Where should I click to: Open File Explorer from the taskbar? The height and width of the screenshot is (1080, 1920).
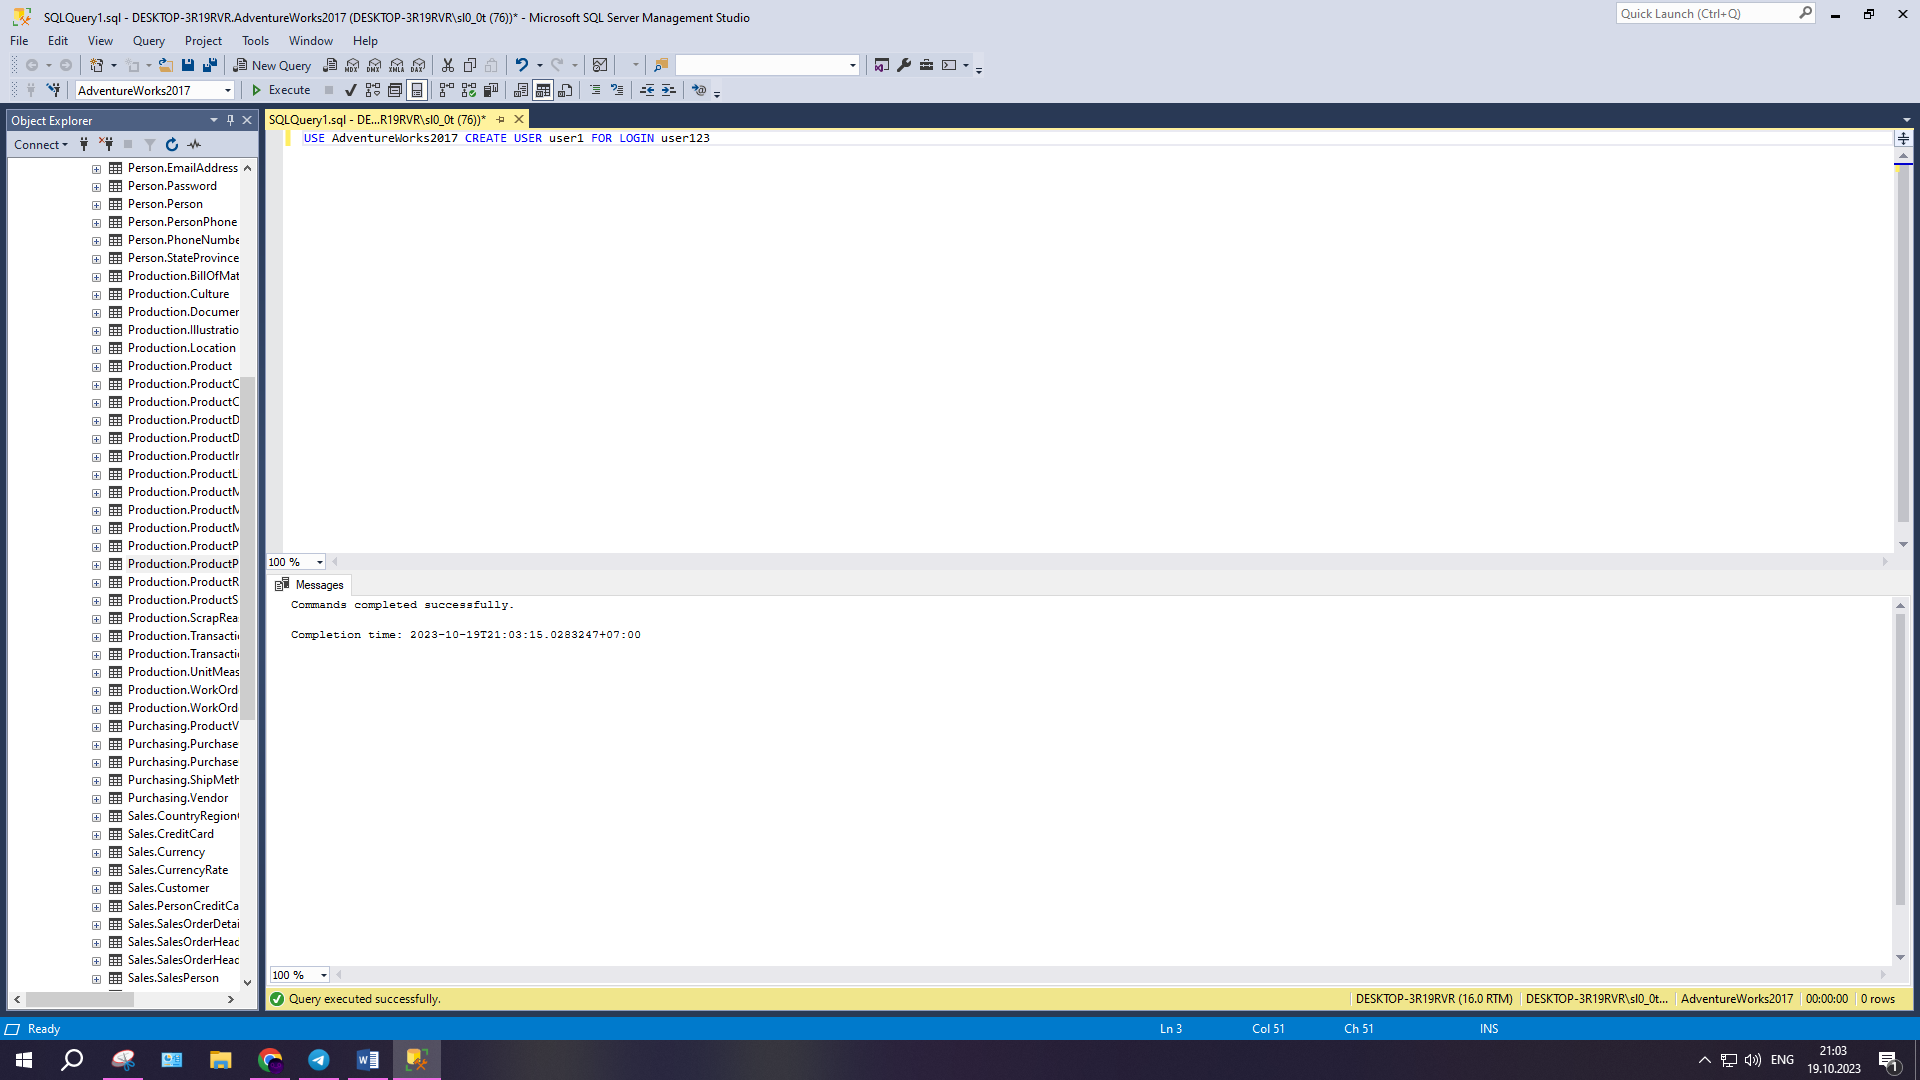click(220, 1060)
